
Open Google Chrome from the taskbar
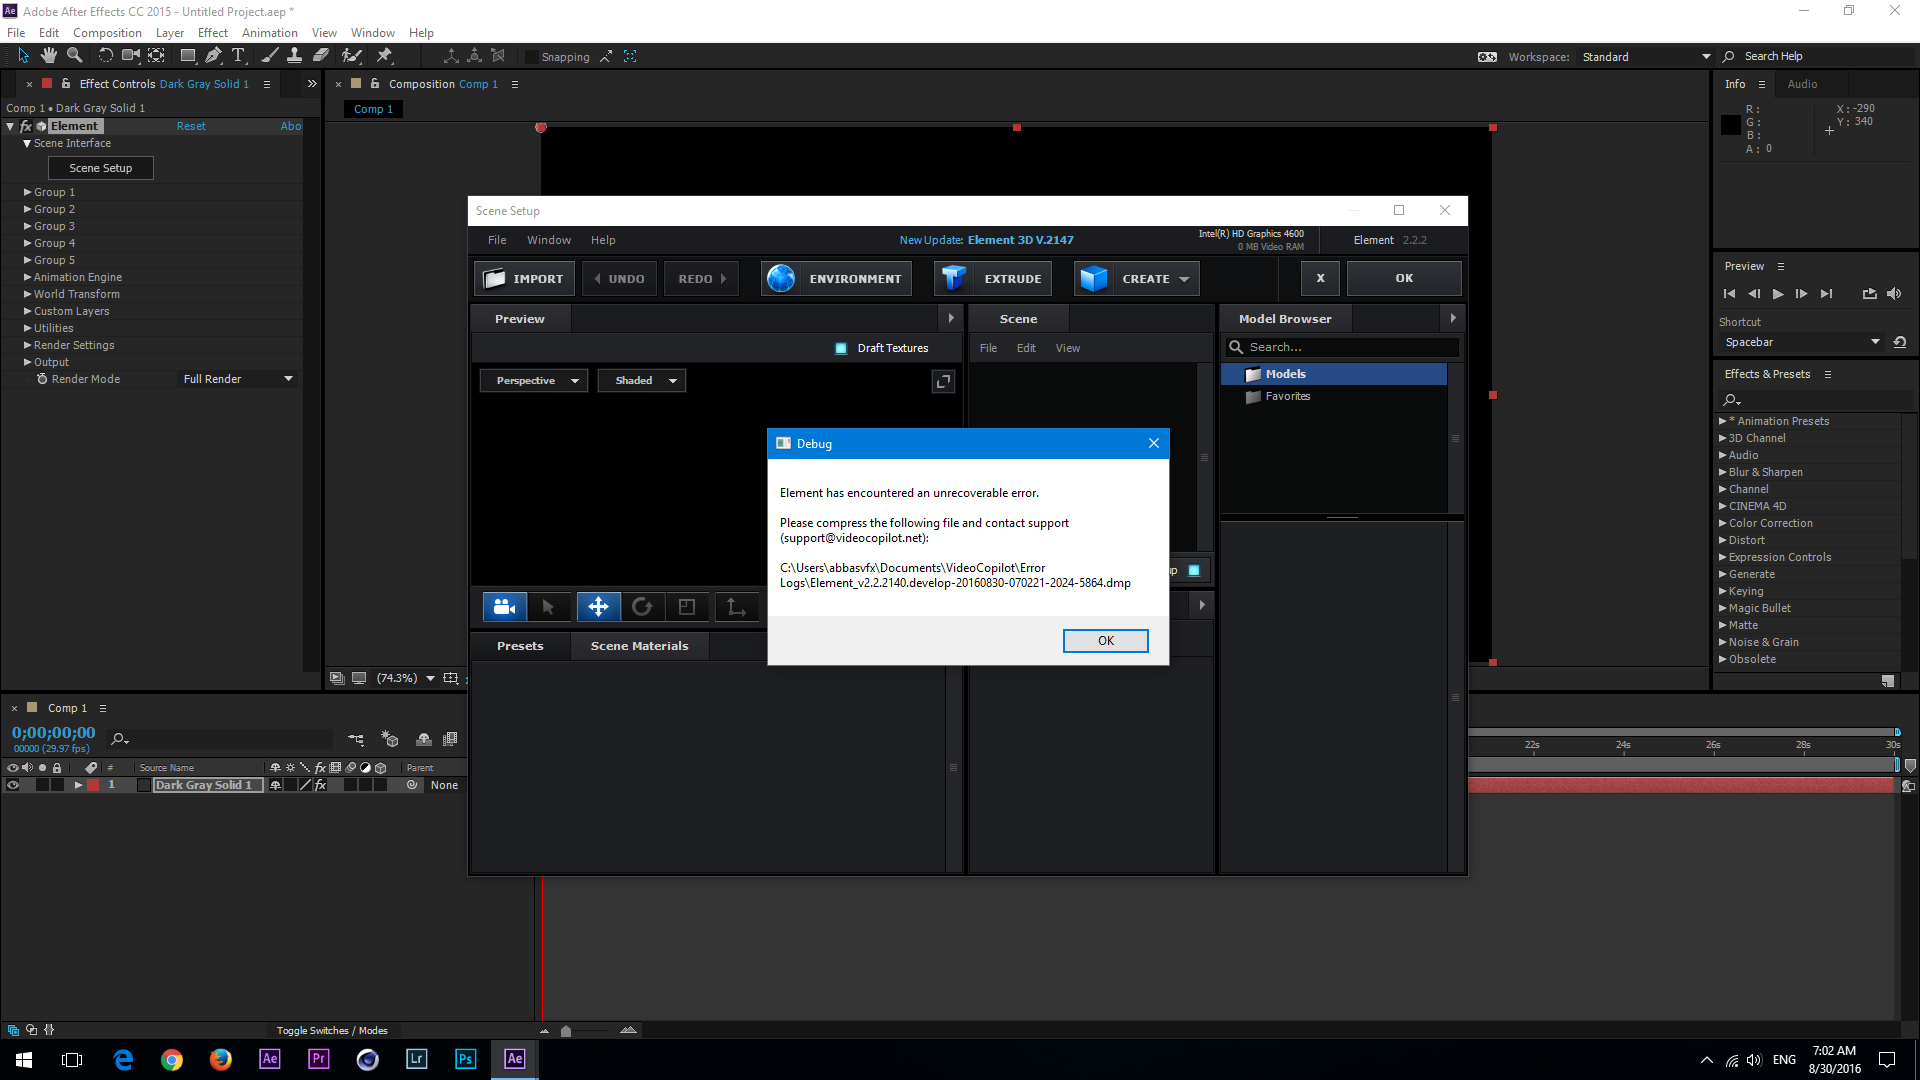(x=172, y=1059)
